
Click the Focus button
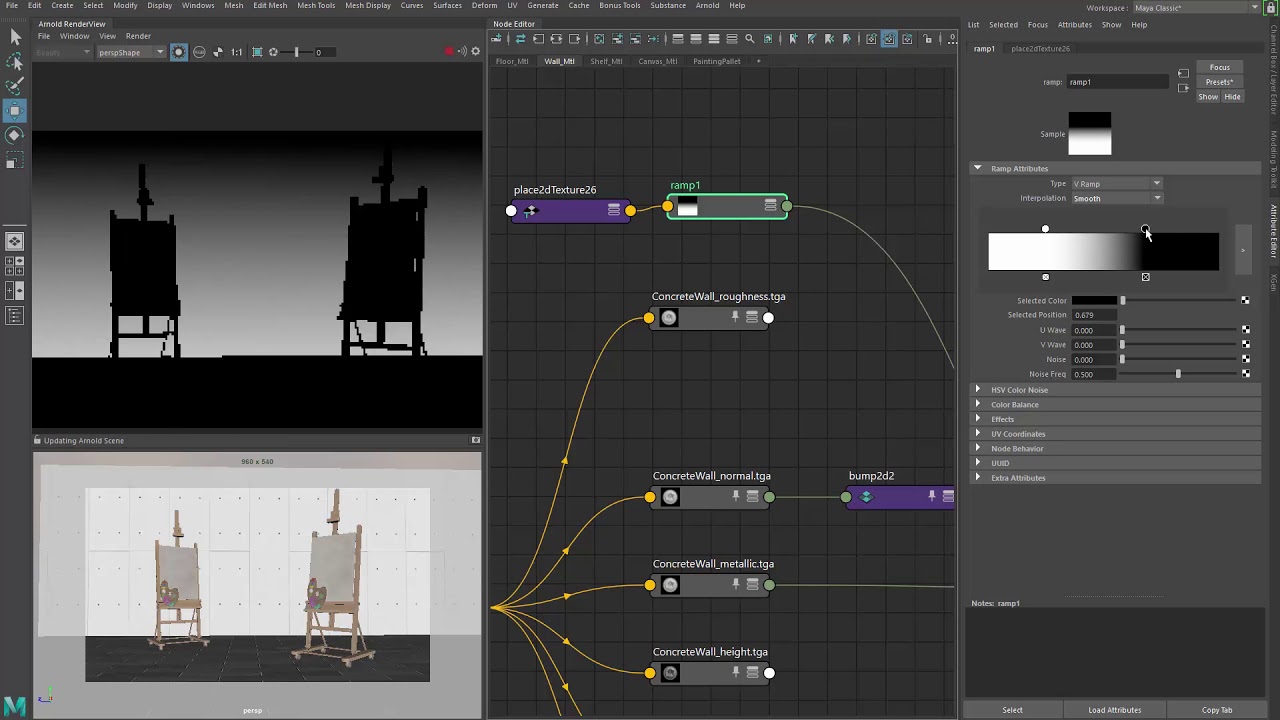1219,67
